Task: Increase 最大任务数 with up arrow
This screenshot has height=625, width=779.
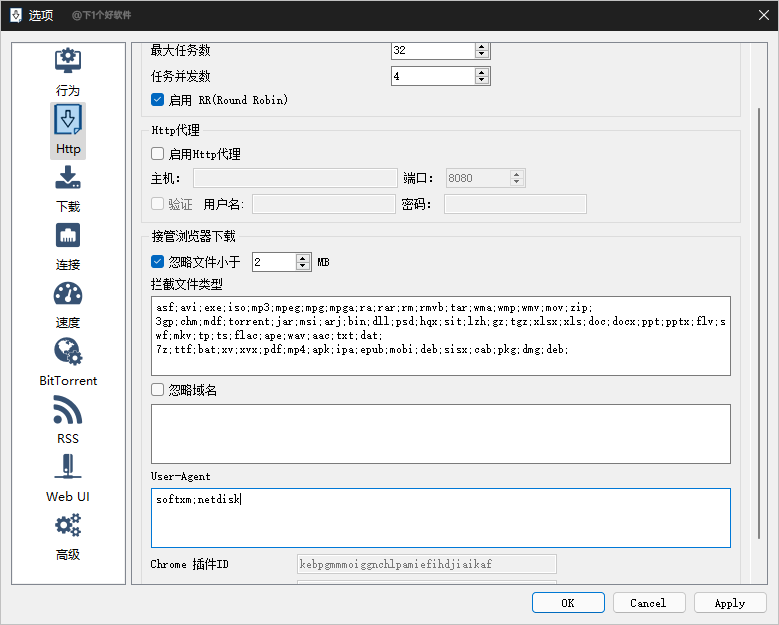Action: click(481, 47)
